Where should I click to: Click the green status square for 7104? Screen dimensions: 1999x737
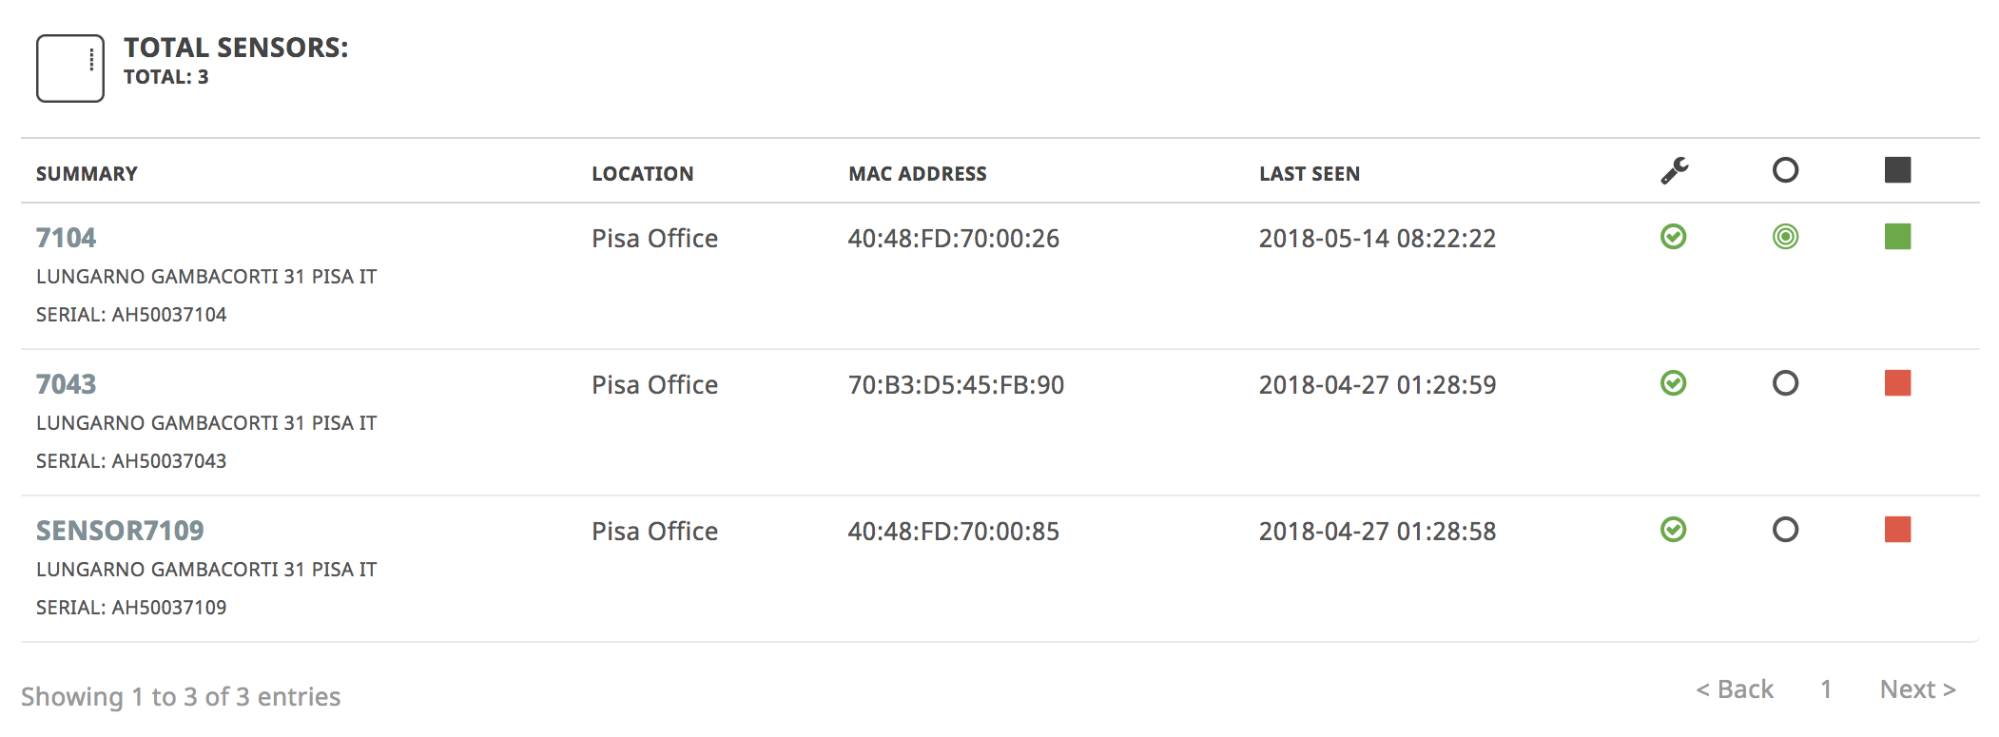click(1897, 237)
